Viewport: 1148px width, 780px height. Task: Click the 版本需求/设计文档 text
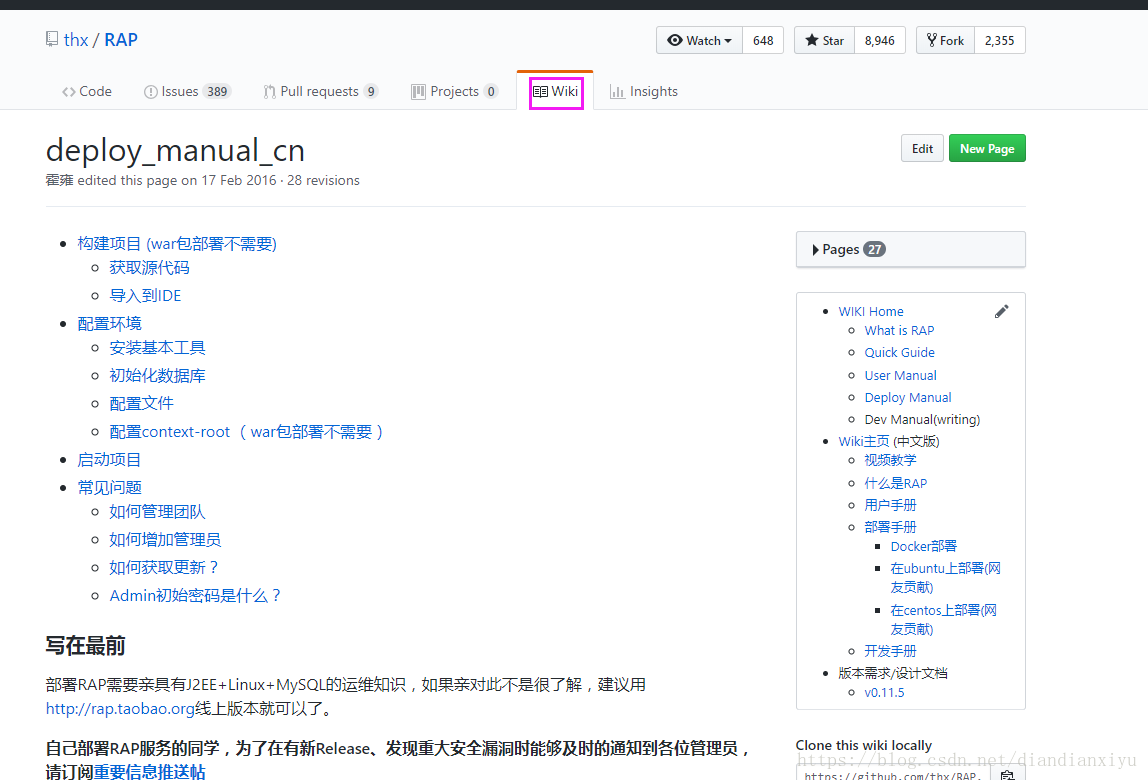pyautogui.click(x=892, y=673)
